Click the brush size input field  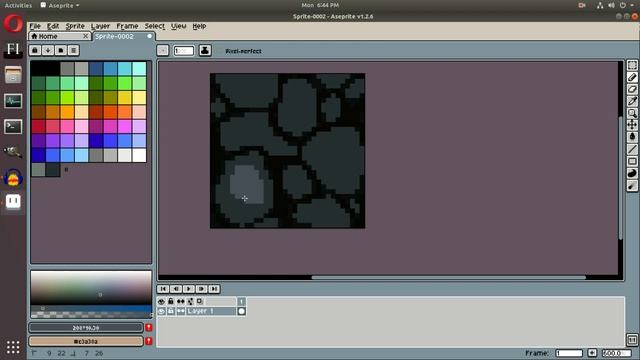(183, 51)
